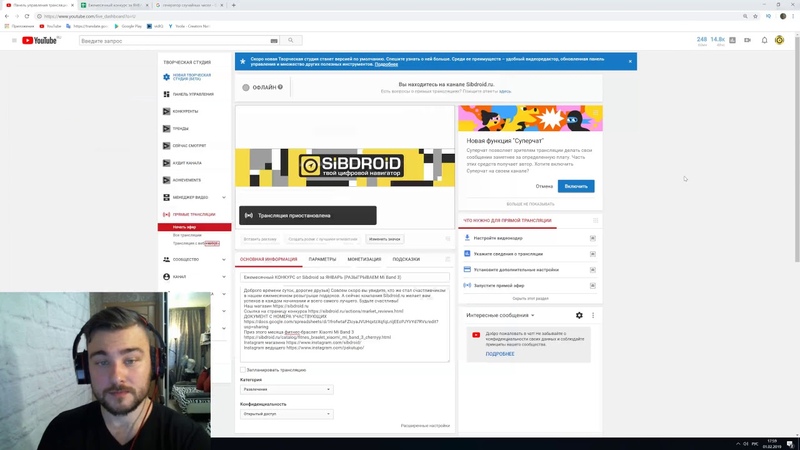
Task: Click Вставить рекламу button
Action: point(260,239)
